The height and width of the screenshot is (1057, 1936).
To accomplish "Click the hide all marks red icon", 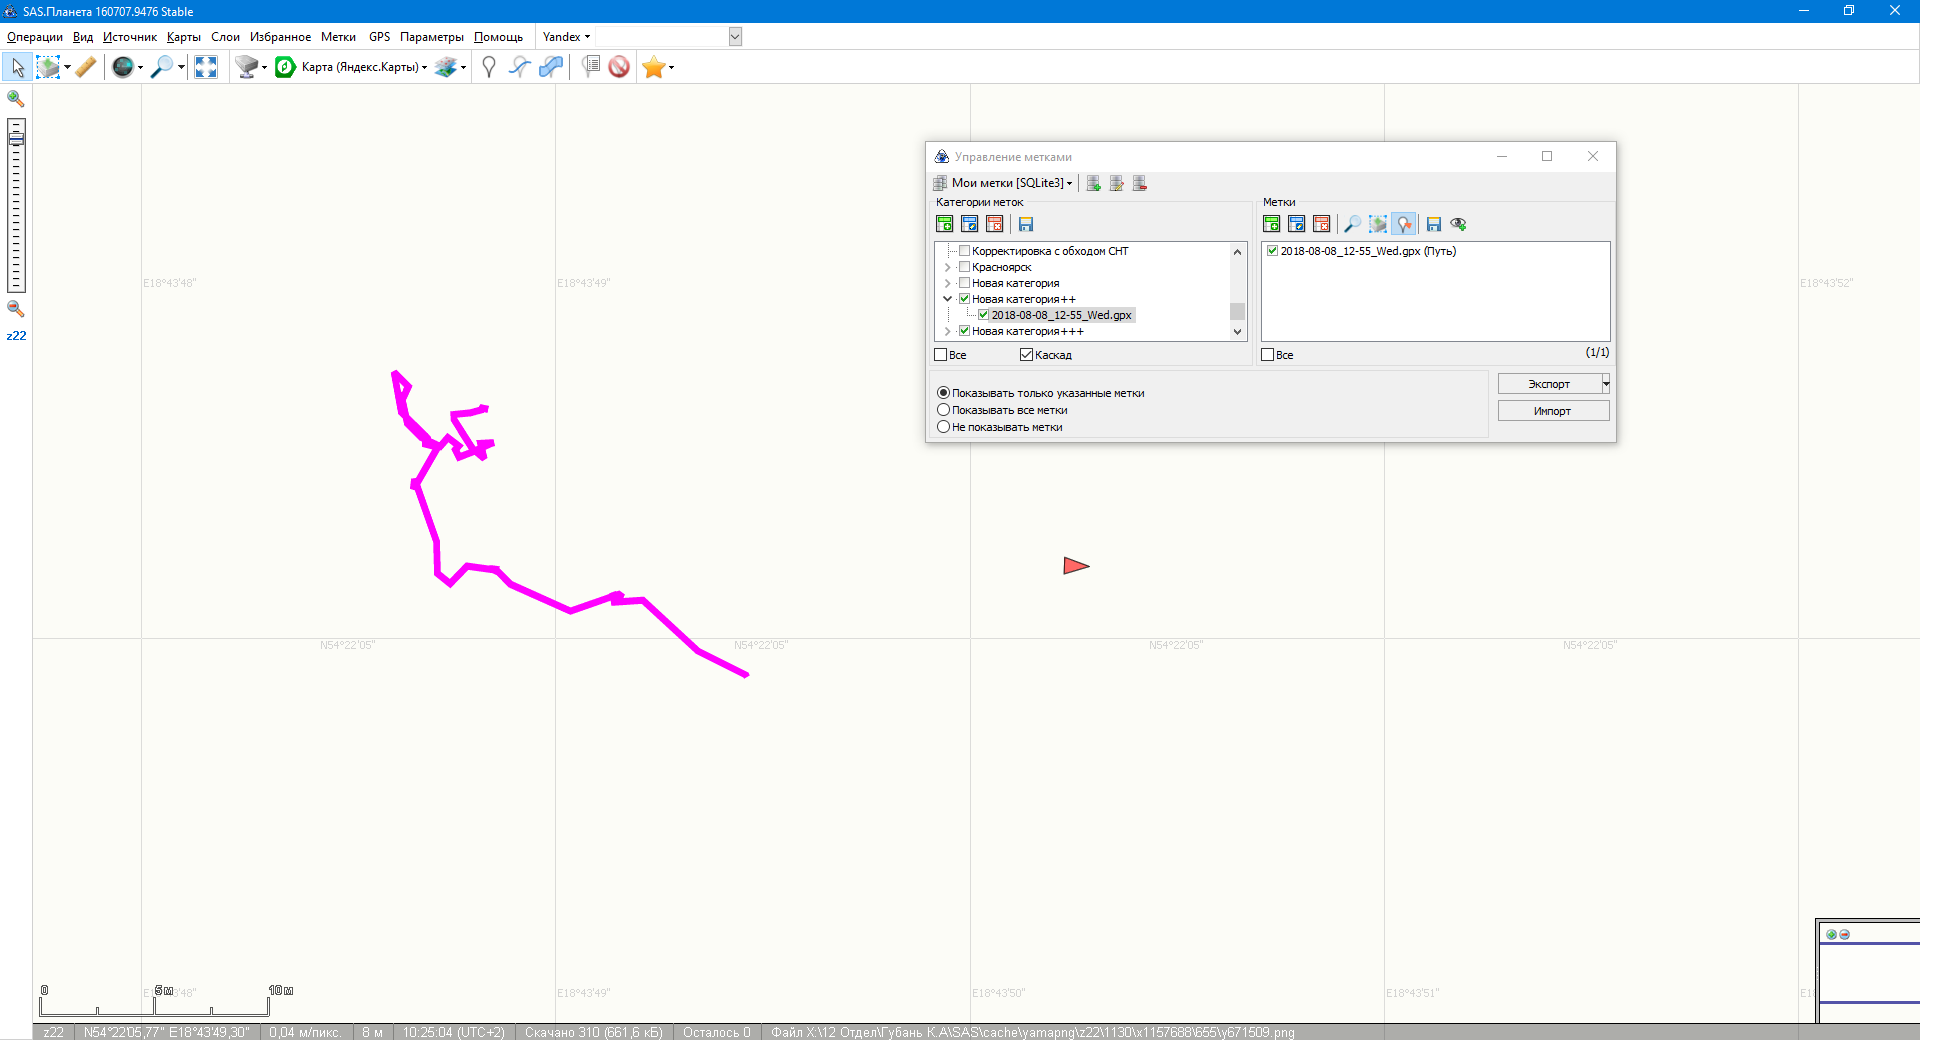I will coord(619,67).
